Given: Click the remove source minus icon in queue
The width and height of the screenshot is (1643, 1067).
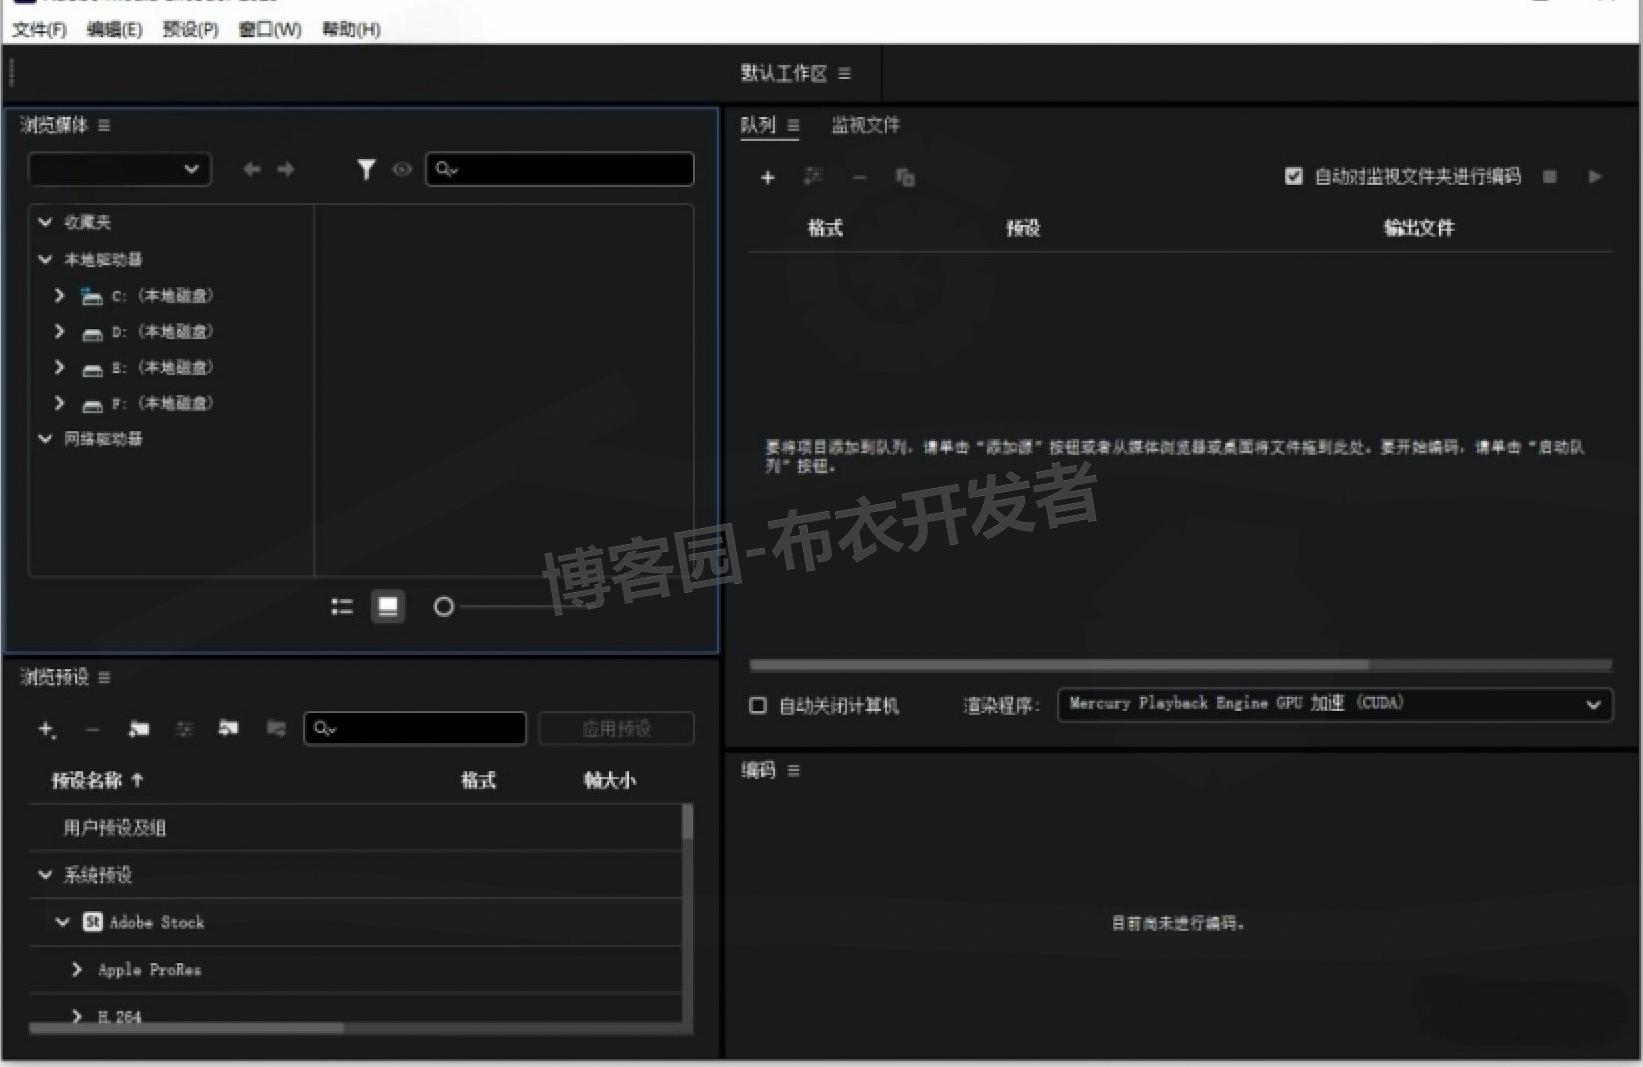Looking at the screenshot, I should pyautogui.click(x=859, y=178).
